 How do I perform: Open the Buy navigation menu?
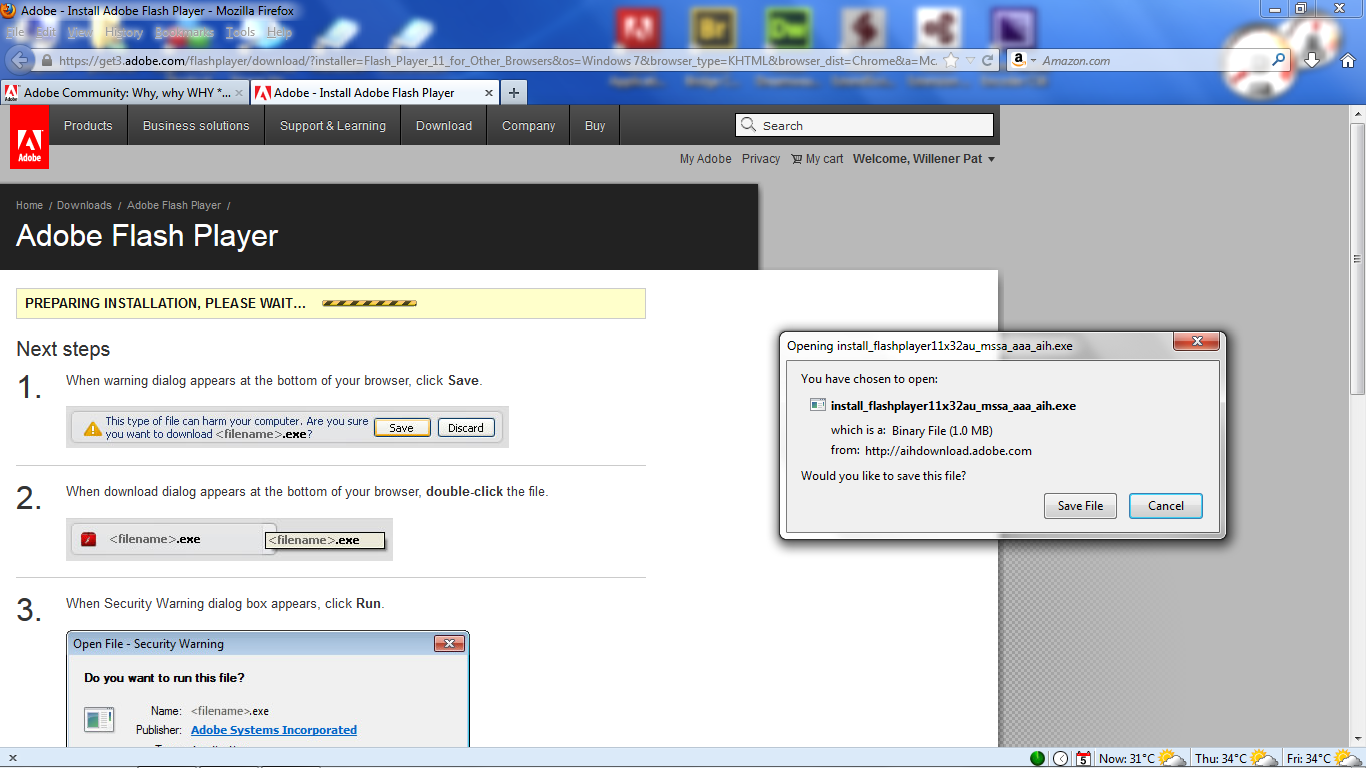point(595,126)
